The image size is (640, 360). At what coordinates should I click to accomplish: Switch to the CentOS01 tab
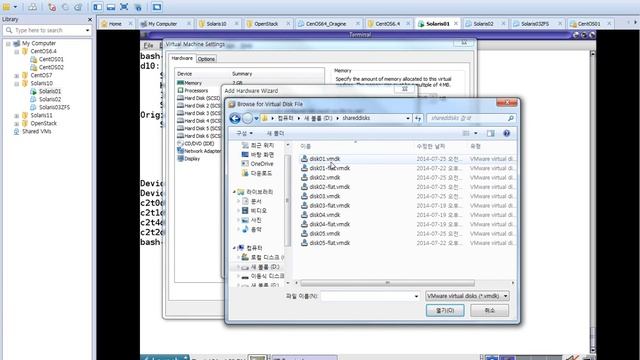589,24
